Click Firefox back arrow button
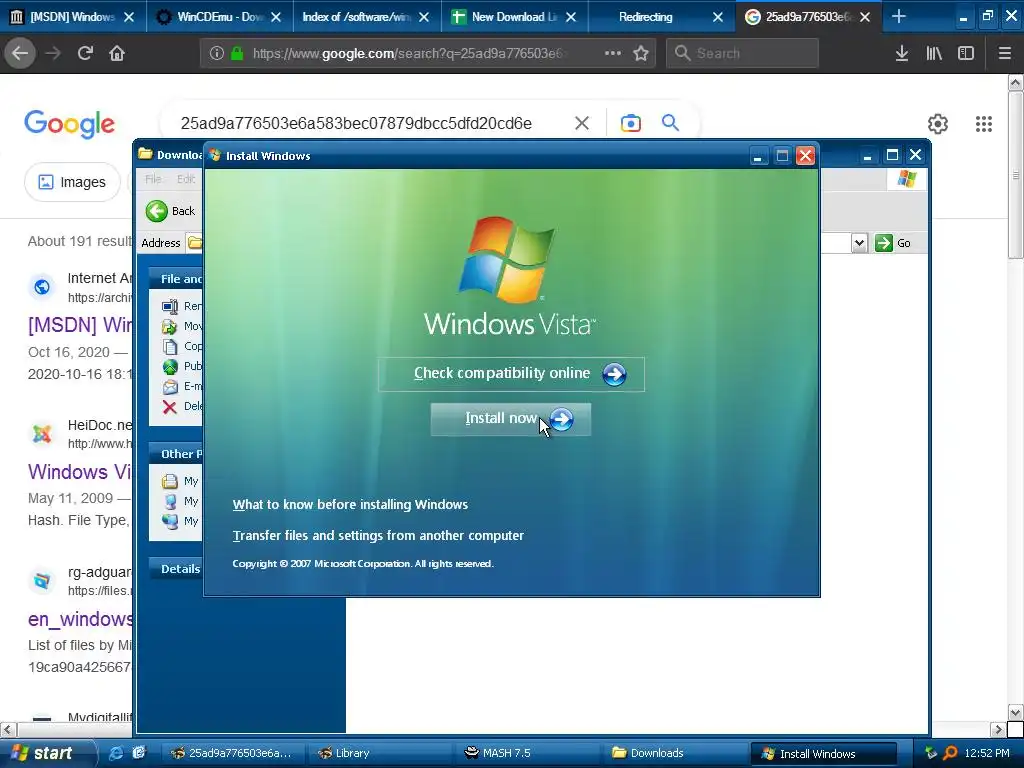 tap(20, 53)
